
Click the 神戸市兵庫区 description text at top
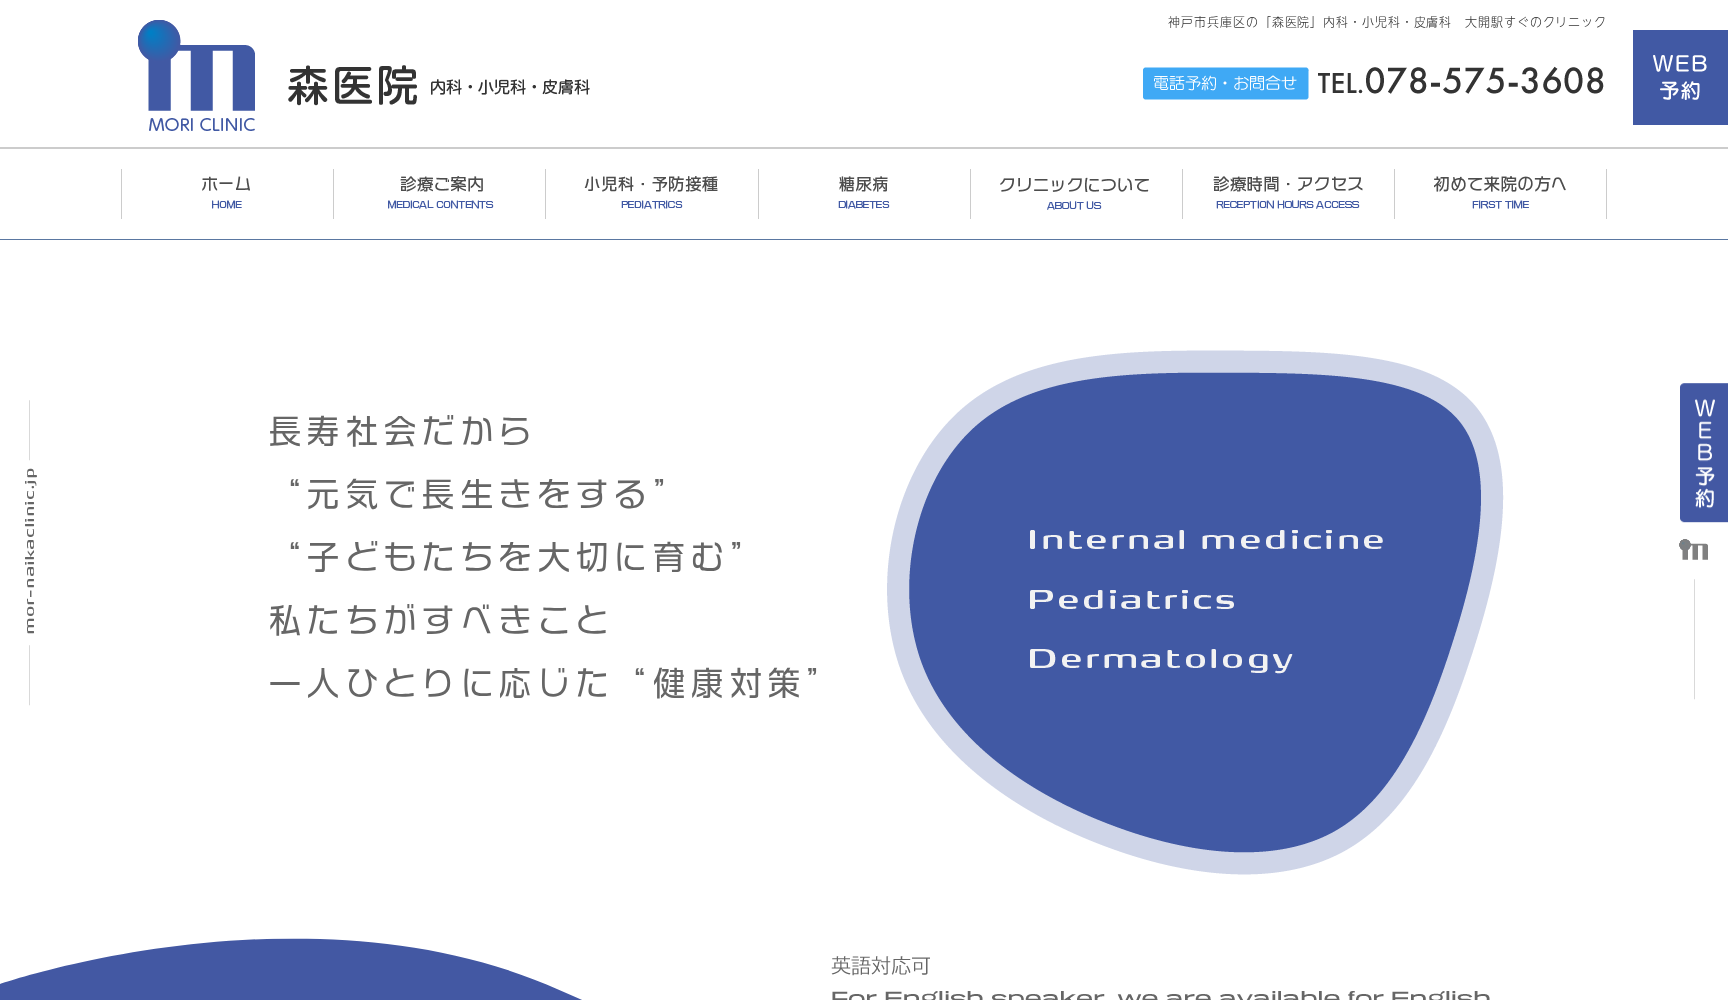point(1383,21)
